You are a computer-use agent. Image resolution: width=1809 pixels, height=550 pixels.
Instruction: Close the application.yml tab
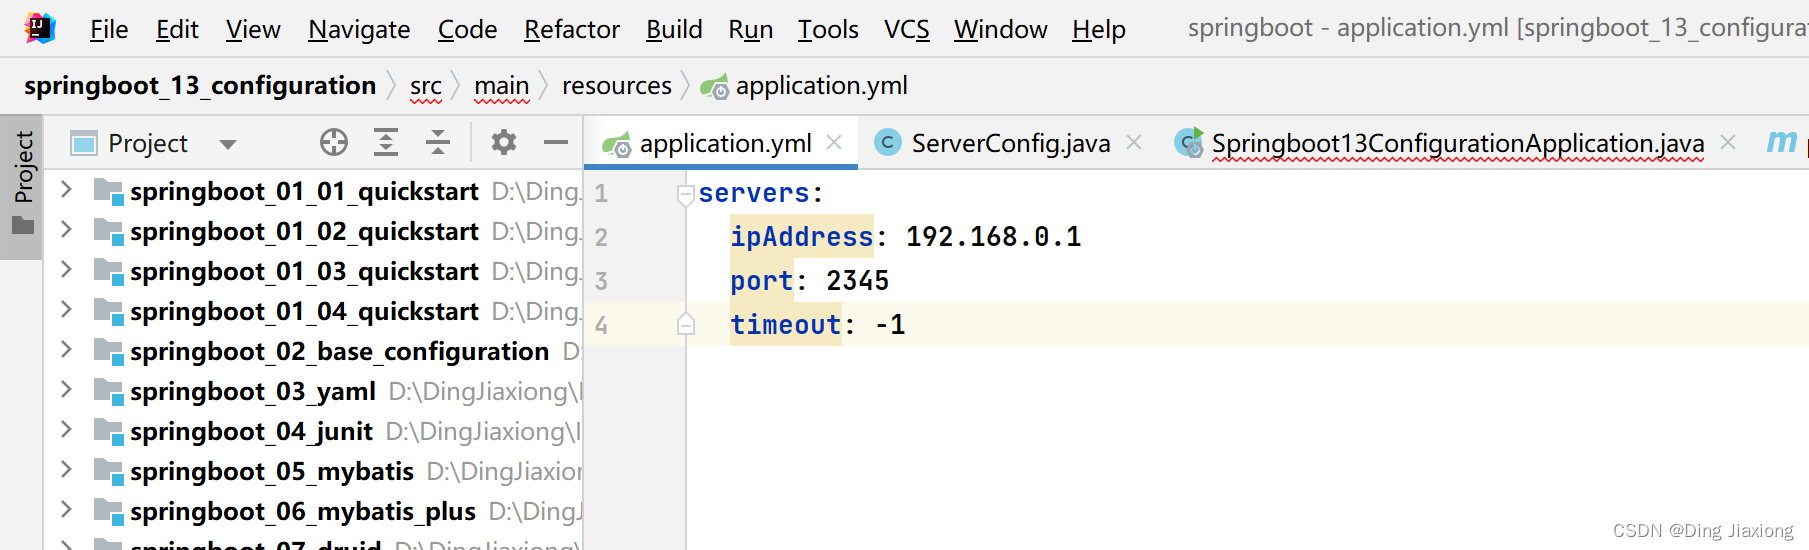[x=834, y=143]
